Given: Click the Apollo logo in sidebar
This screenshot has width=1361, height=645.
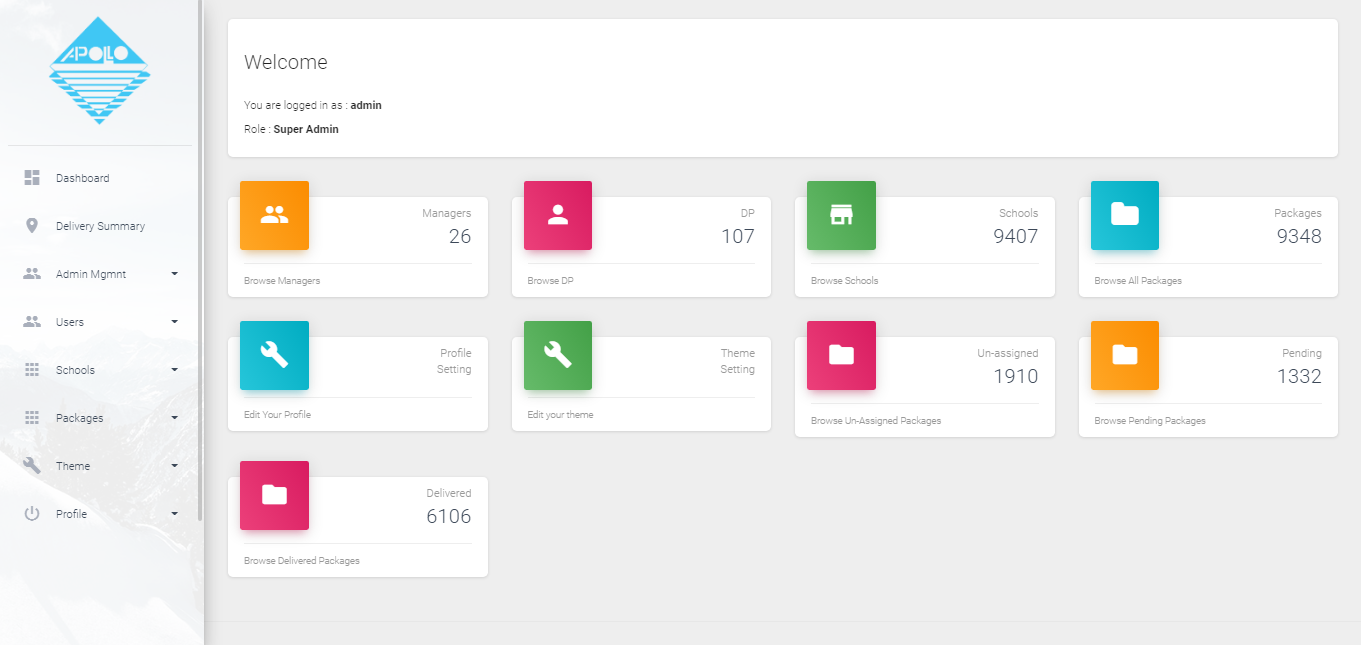Looking at the screenshot, I should pos(100,70).
